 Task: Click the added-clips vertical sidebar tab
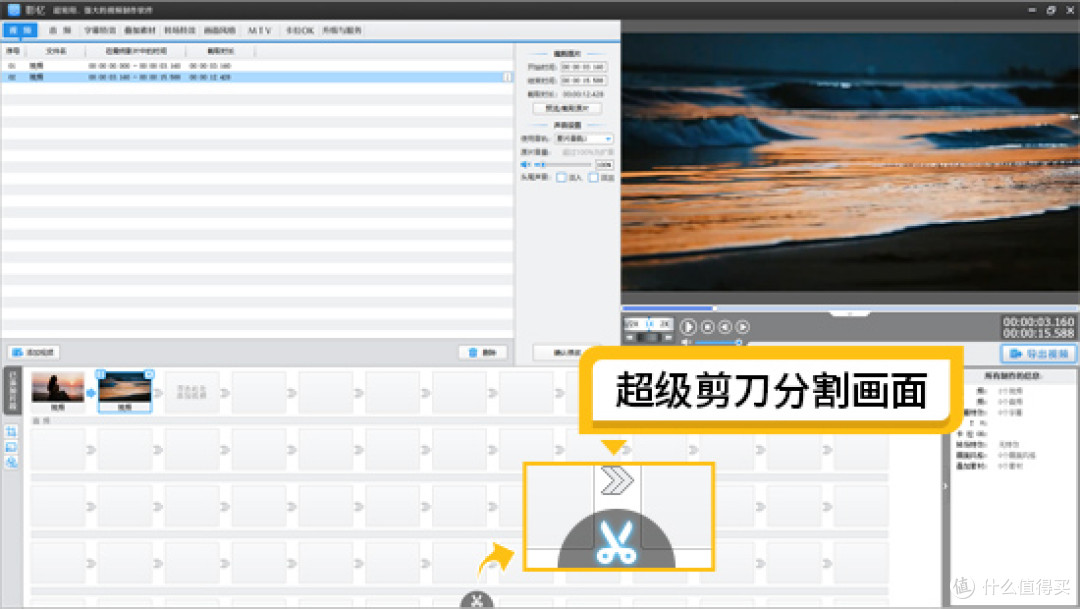tap(12, 391)
